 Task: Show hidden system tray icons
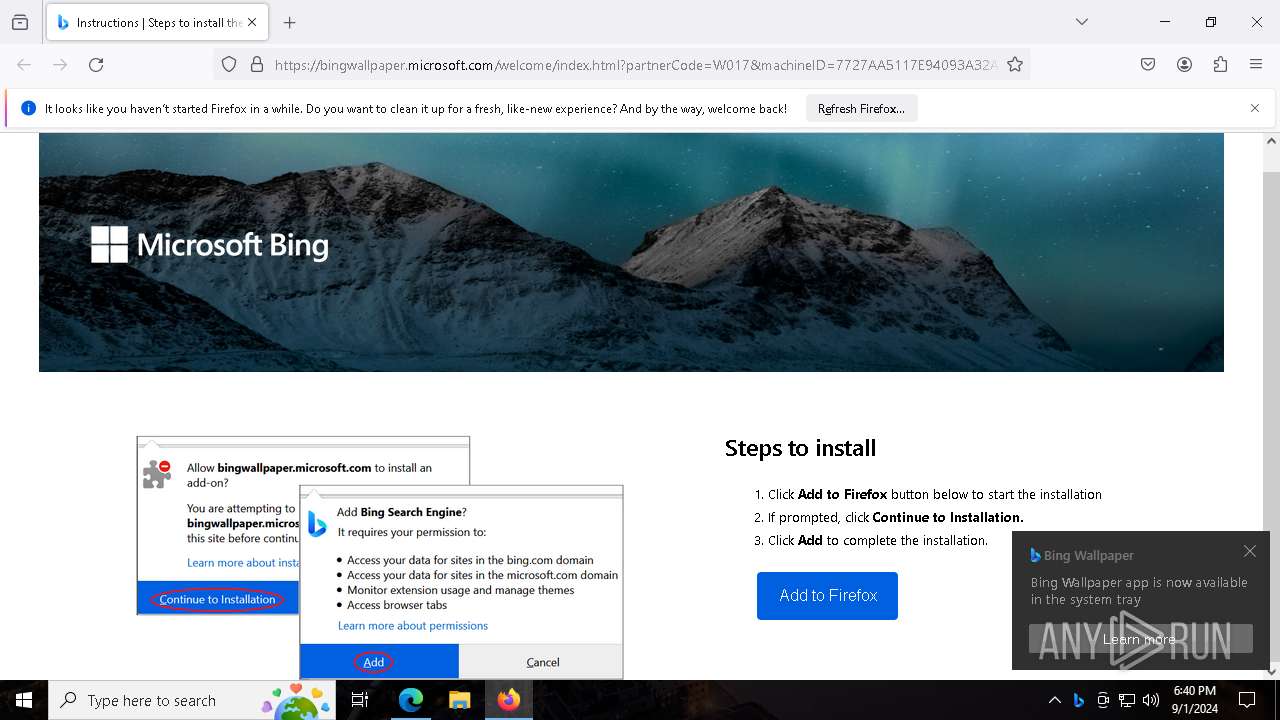click(1054, 700)
